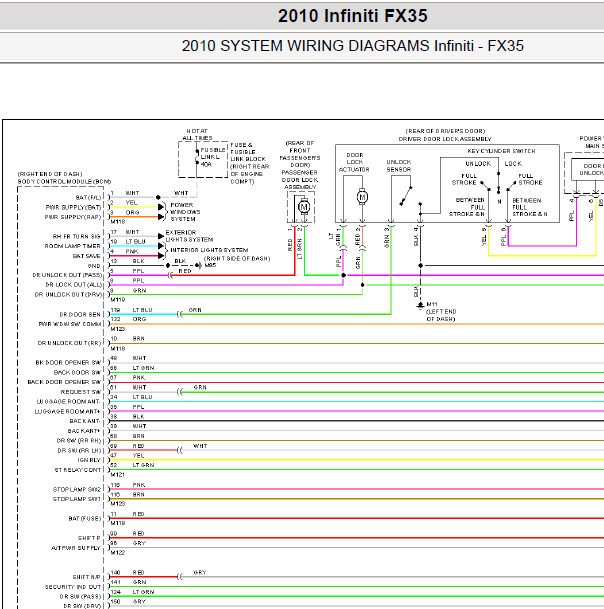The width and height of the screenshot is (604, 609).
Task: Select the 'POWER WINDOWS SYSTEM' reference
Action: pyautogui.click(x=185, y=212)
